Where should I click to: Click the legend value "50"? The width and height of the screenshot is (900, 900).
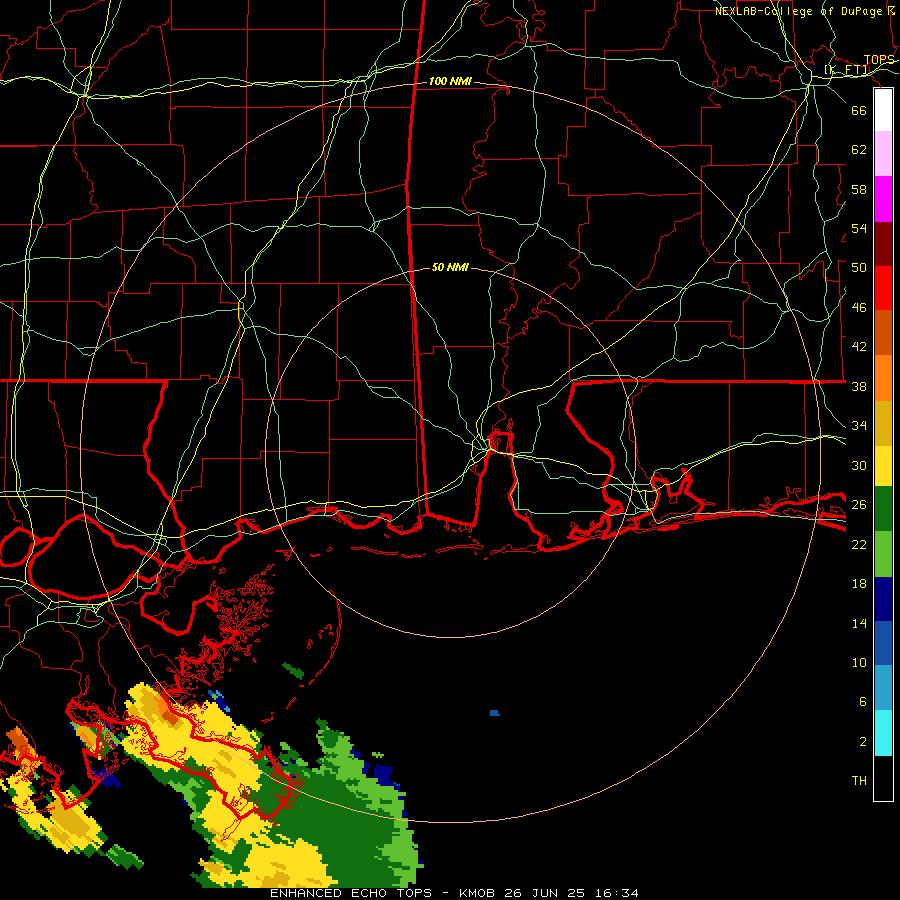pyautogui.click(x=859, y=268)
